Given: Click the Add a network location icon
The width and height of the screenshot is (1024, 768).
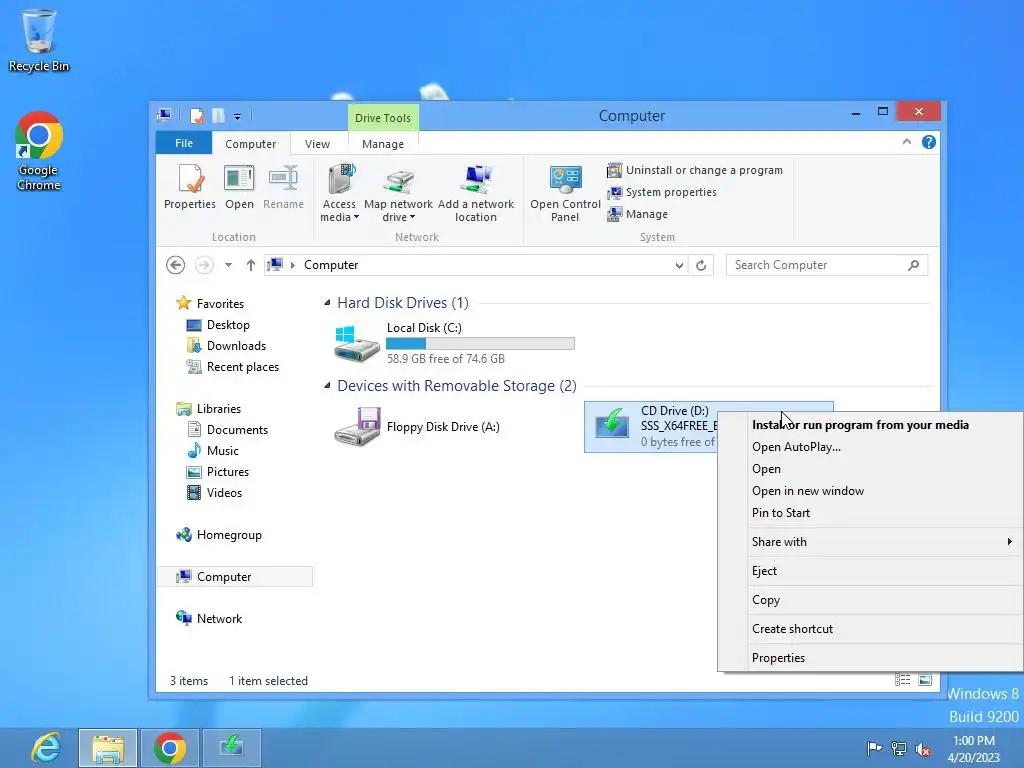Looking at the screenshot, I should tap(476, 193).
